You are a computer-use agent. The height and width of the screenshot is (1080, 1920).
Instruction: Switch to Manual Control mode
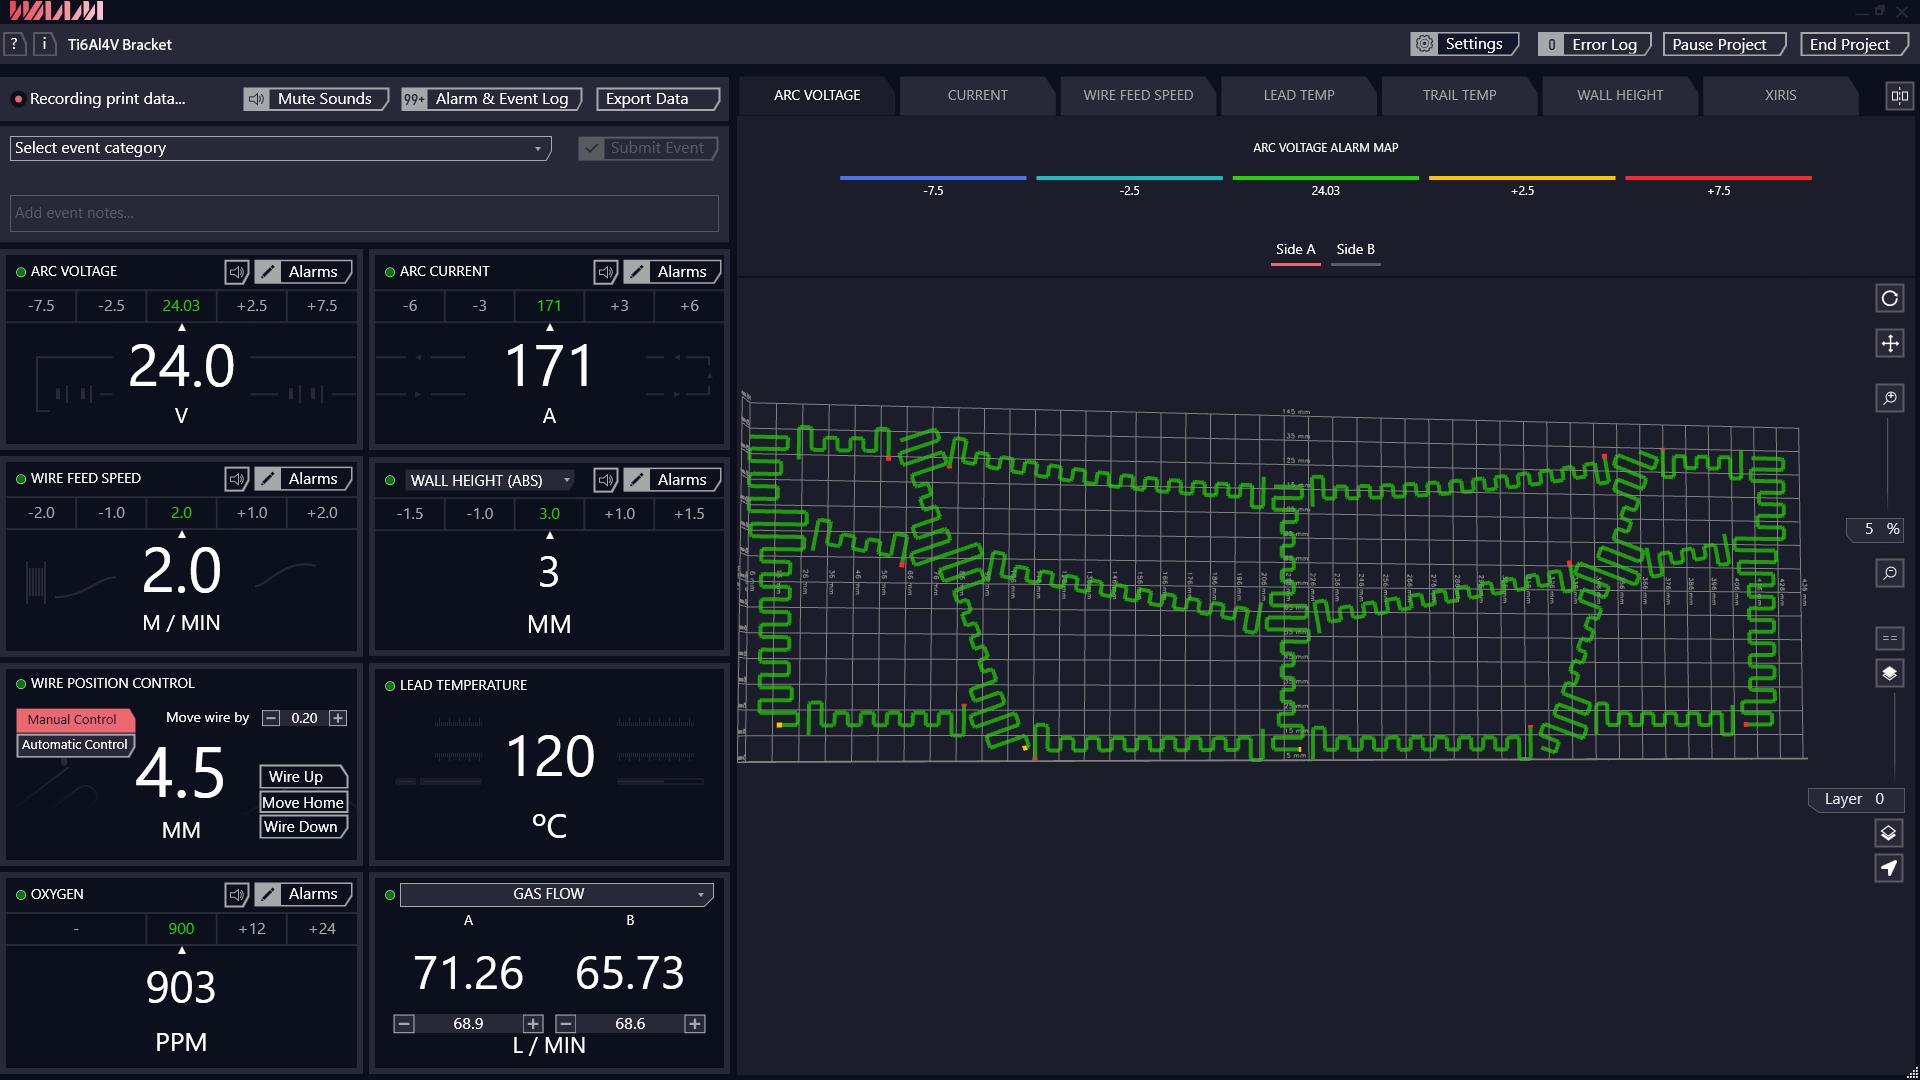[72, 719]
